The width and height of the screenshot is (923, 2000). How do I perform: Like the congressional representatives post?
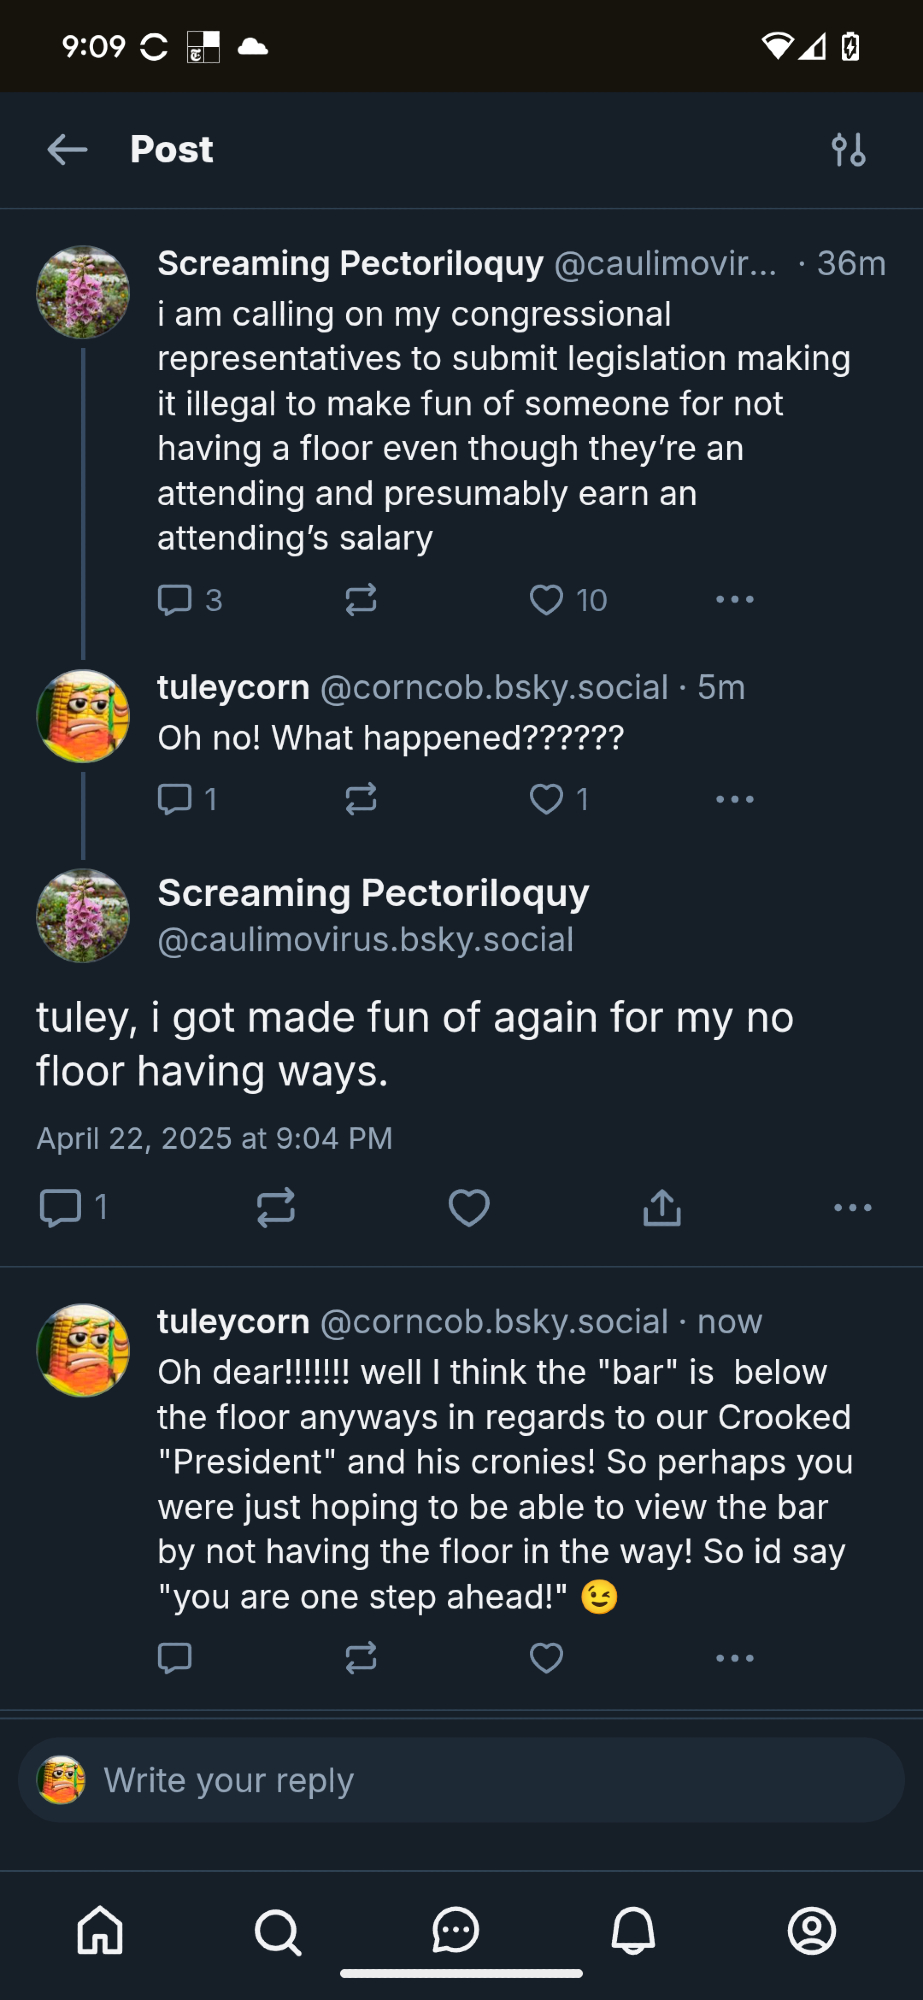546,600
